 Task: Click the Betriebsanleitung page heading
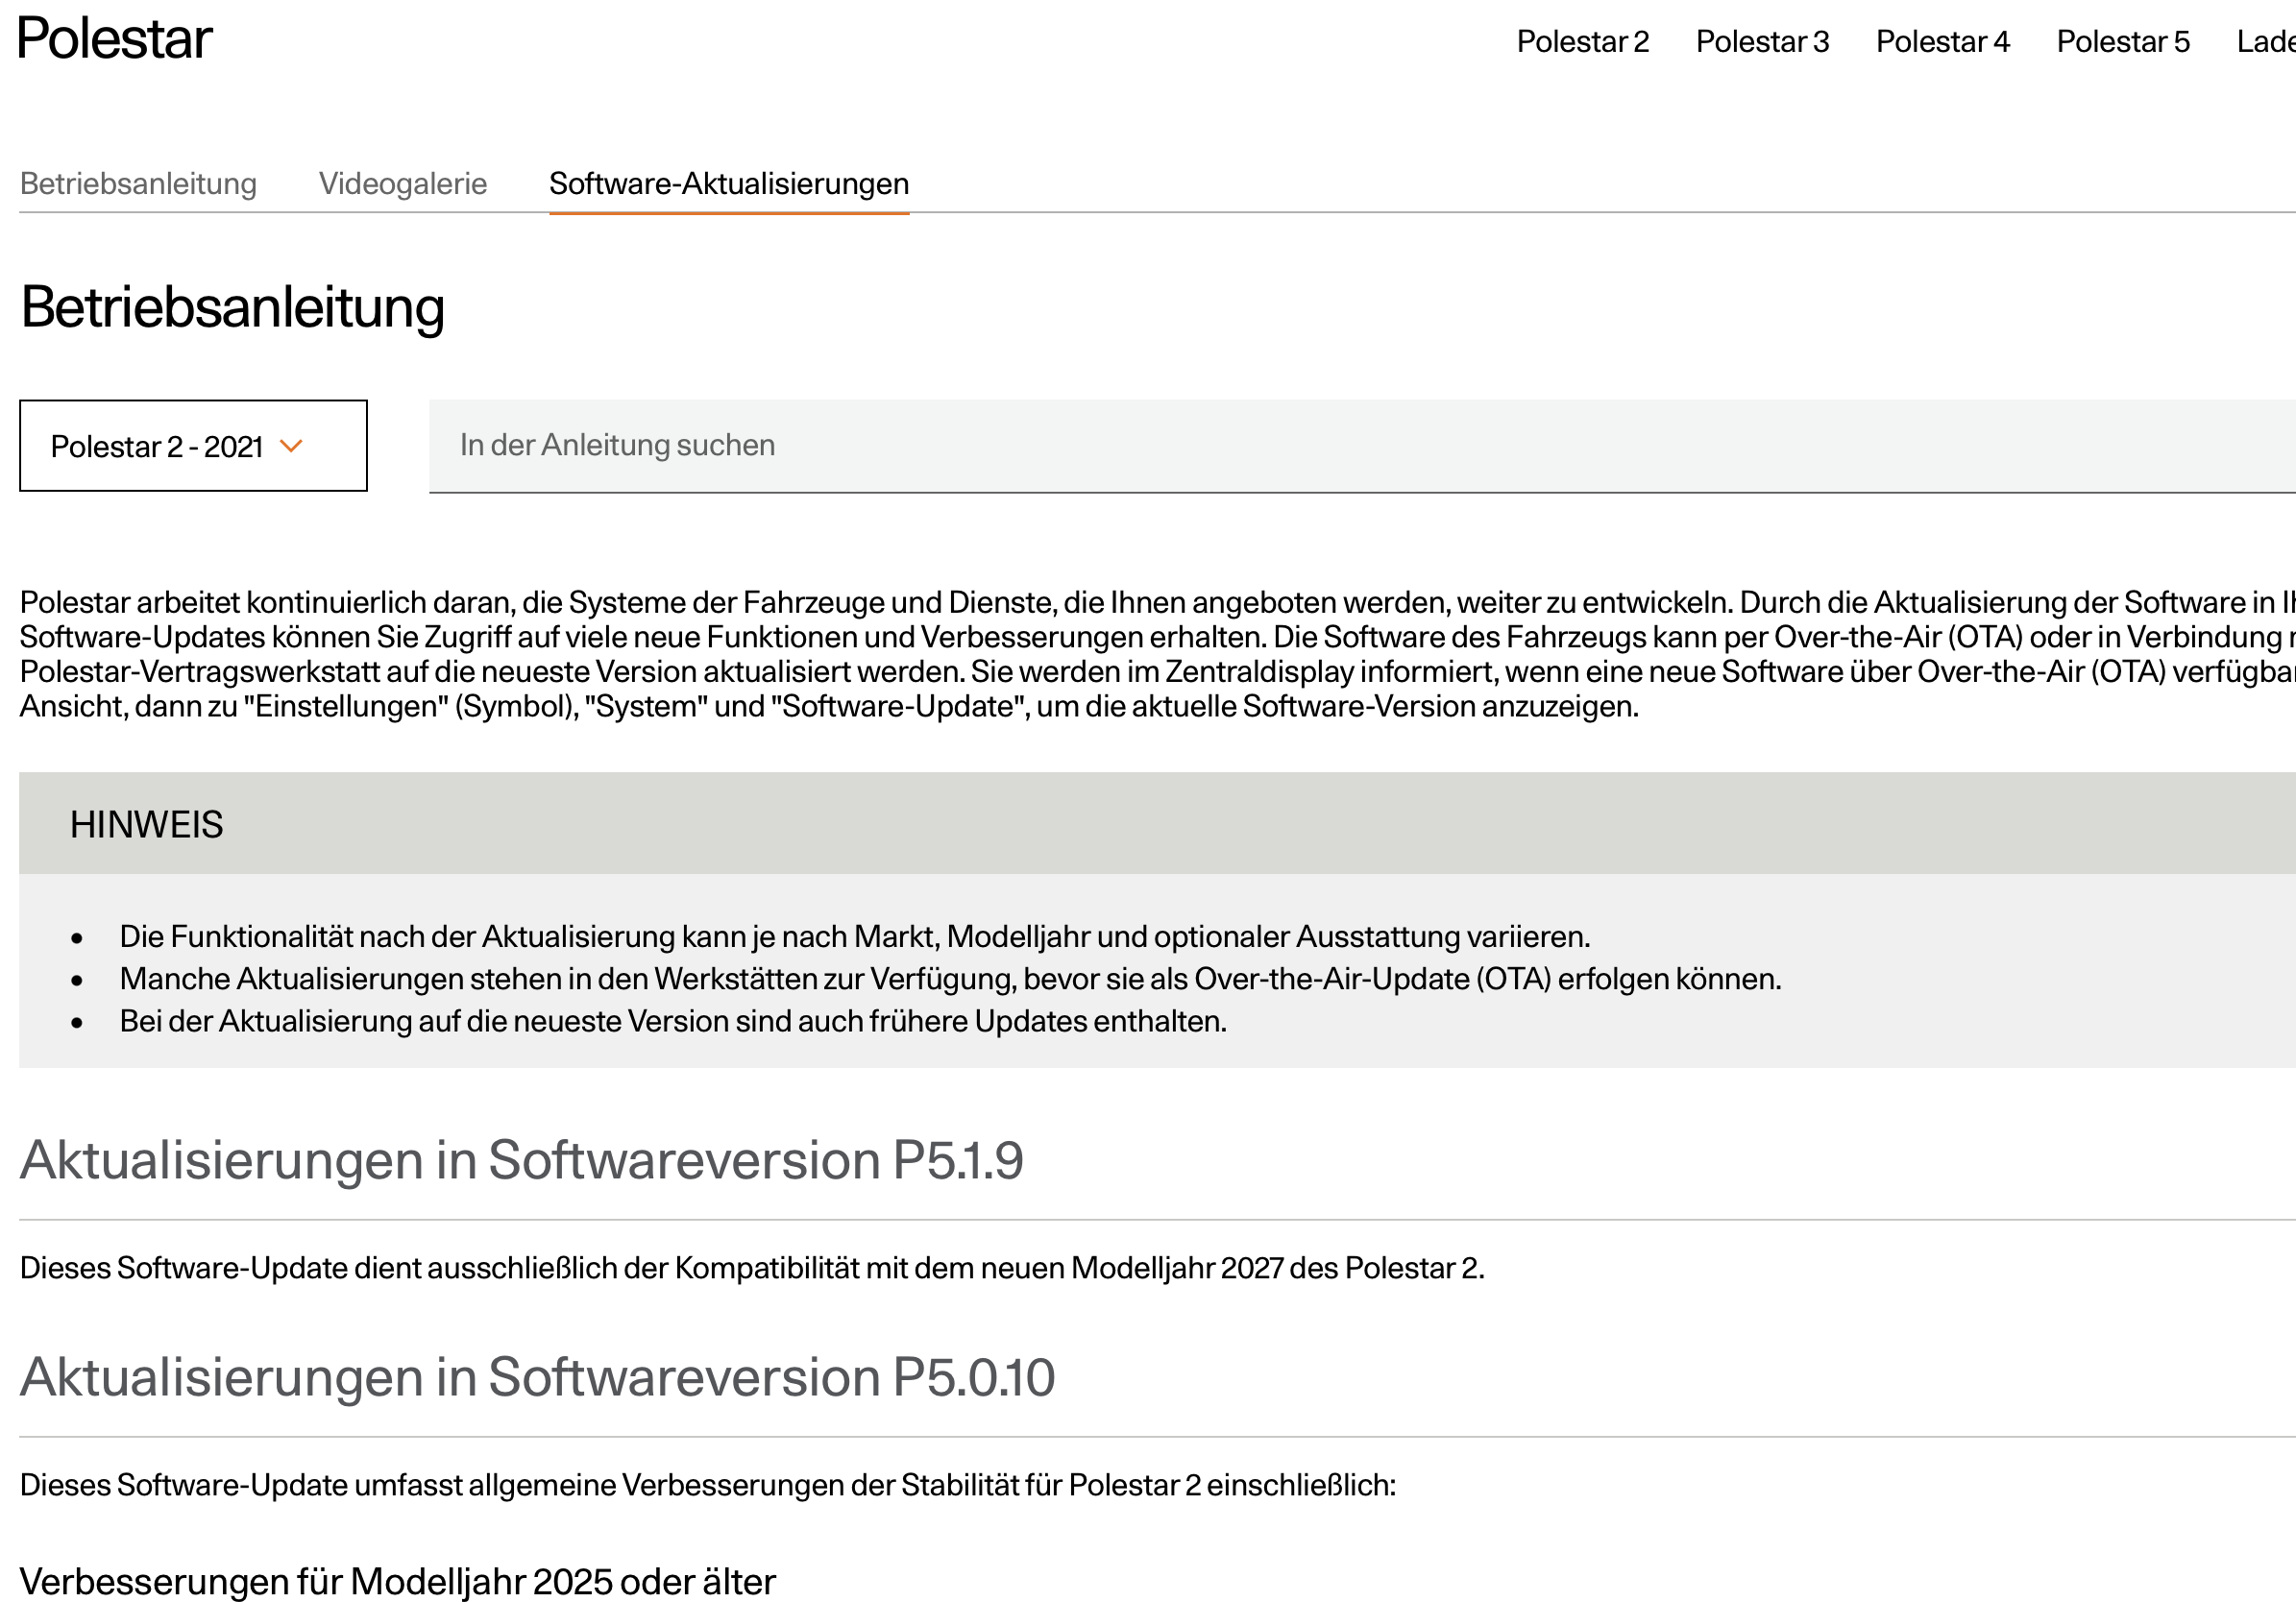point(232,308)
